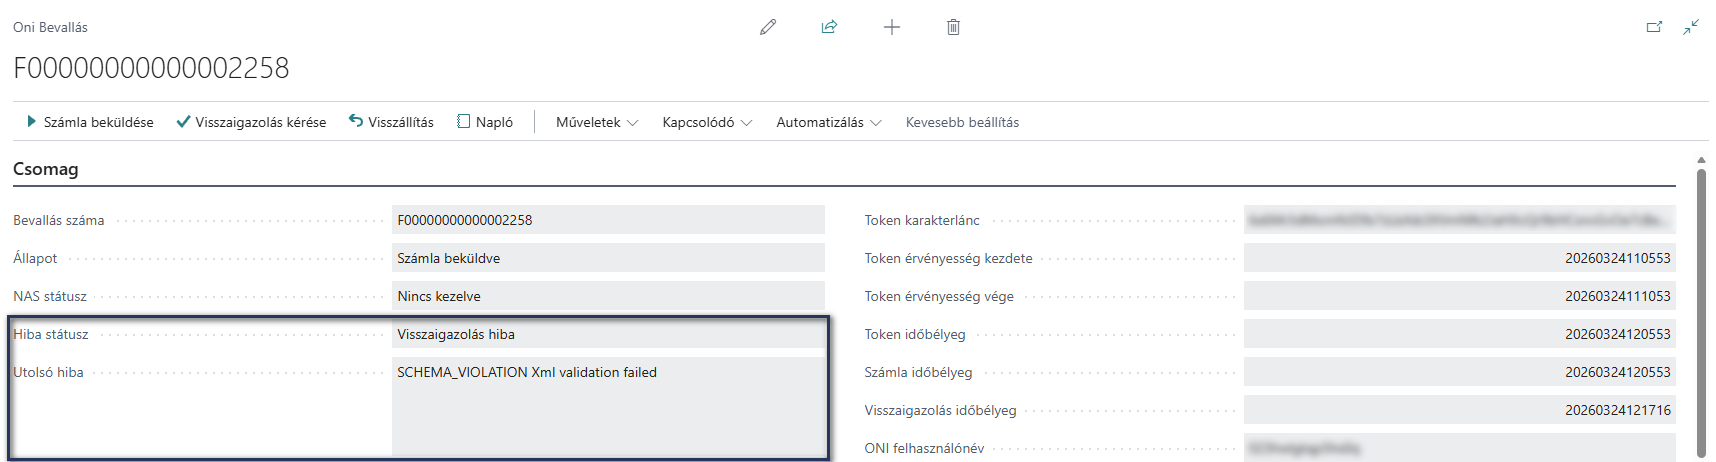
Task: Click the scrollbar up arrow
Action: tap(1702, 160)
